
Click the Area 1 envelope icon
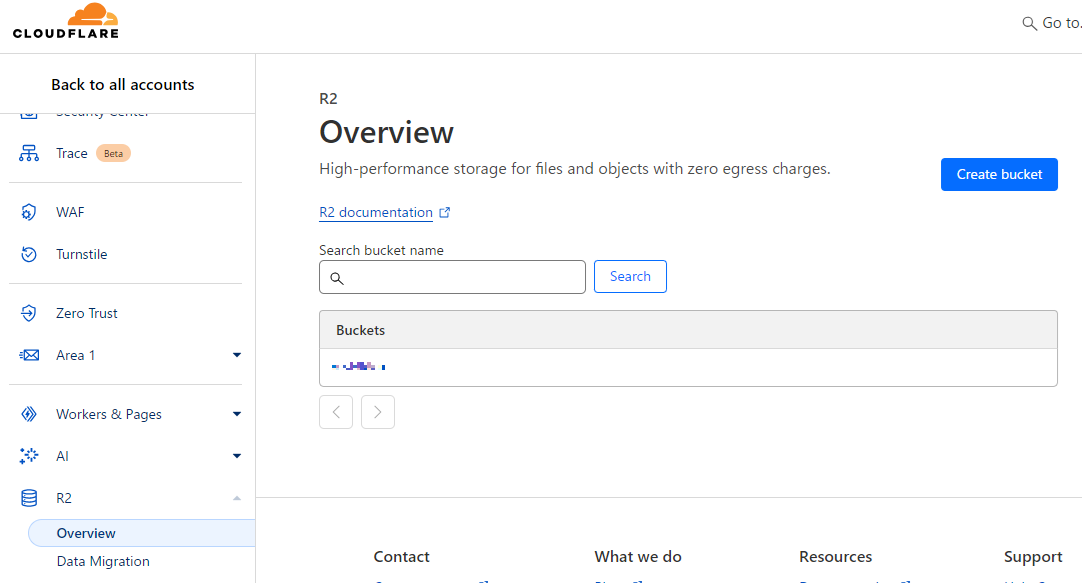pyautogui.click(x=29, y=355)
